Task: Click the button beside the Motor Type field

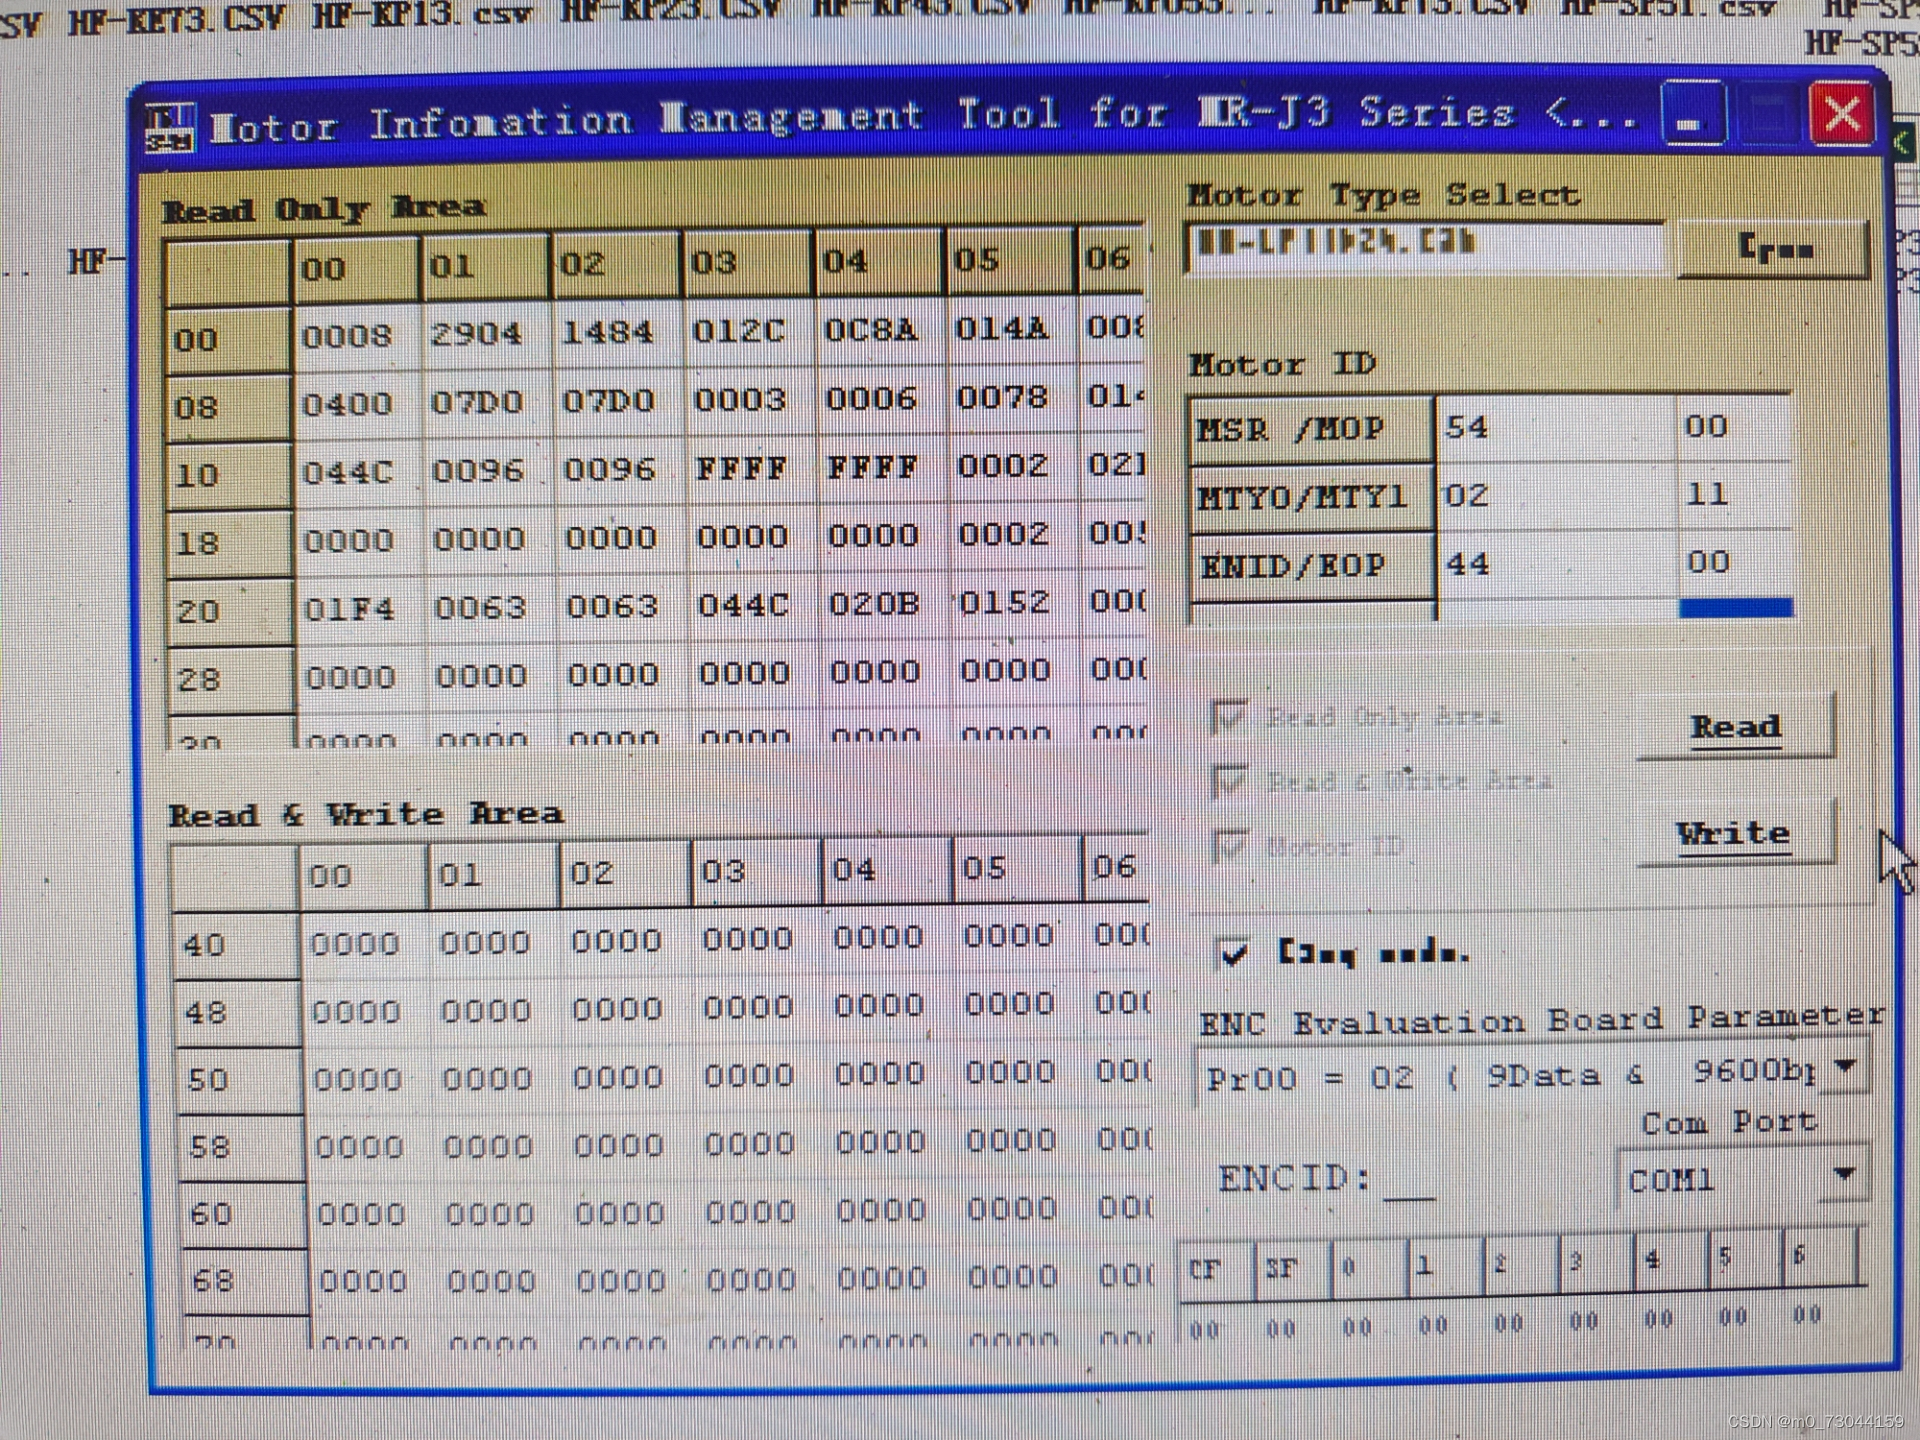Action: (x=1773, y=248)
